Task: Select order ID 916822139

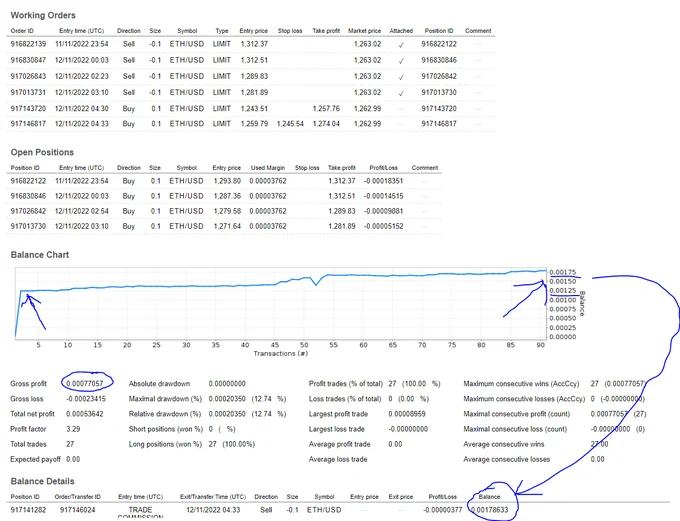Action: 28,44
